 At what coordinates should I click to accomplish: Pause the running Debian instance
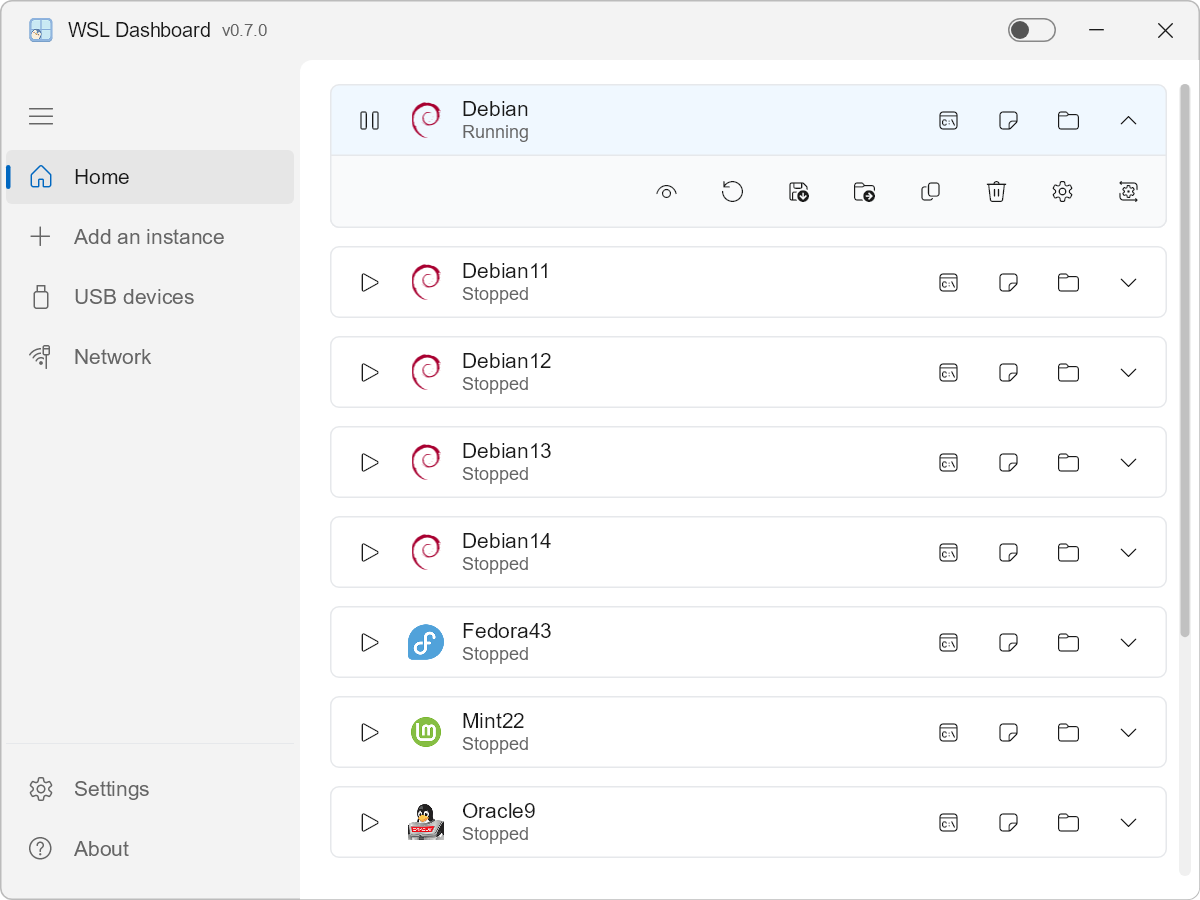369,120
